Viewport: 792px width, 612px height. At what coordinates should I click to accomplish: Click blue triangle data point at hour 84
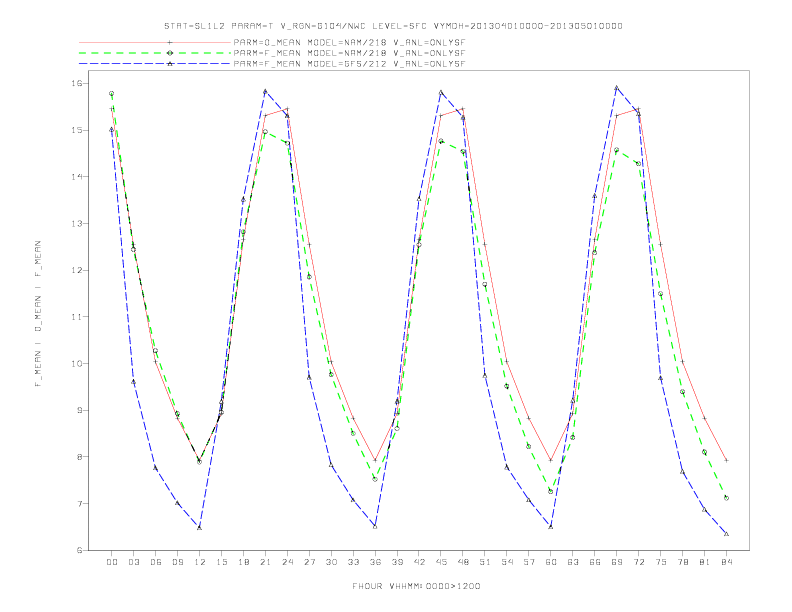click(x=726, y=534)
